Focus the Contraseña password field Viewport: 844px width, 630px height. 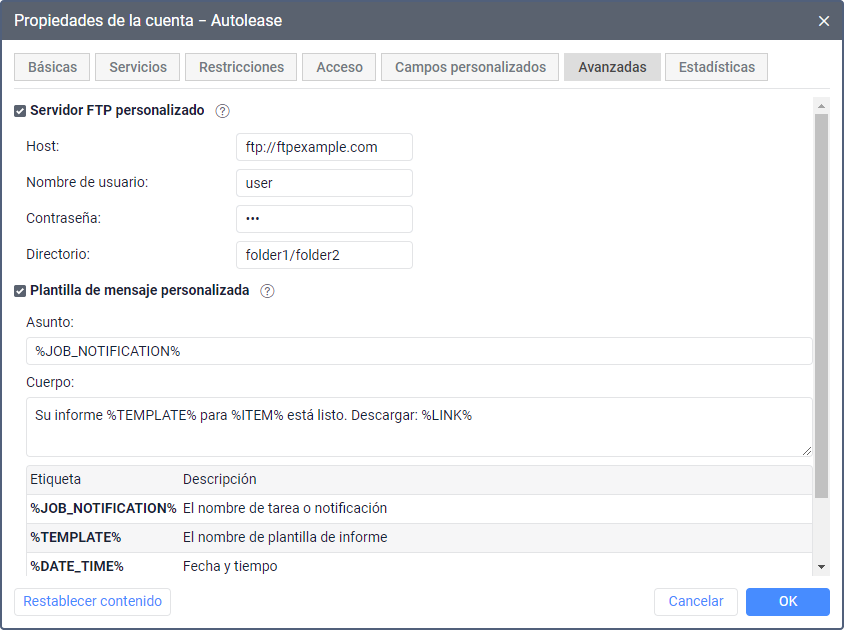pyautogui.click(x=324, y=219)
